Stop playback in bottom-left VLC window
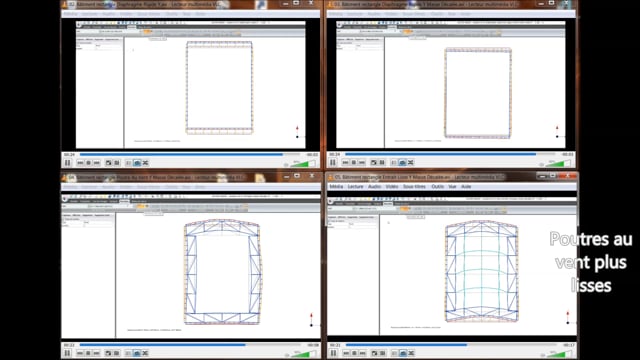640x360 pixels. (x=88, y=353)
